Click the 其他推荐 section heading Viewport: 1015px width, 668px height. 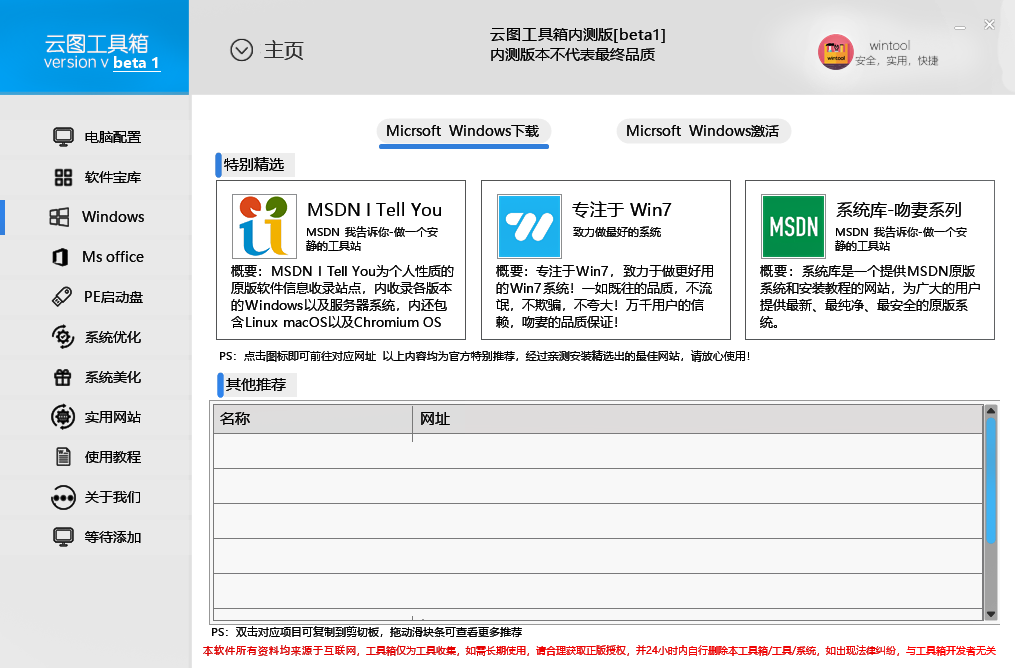256,385
